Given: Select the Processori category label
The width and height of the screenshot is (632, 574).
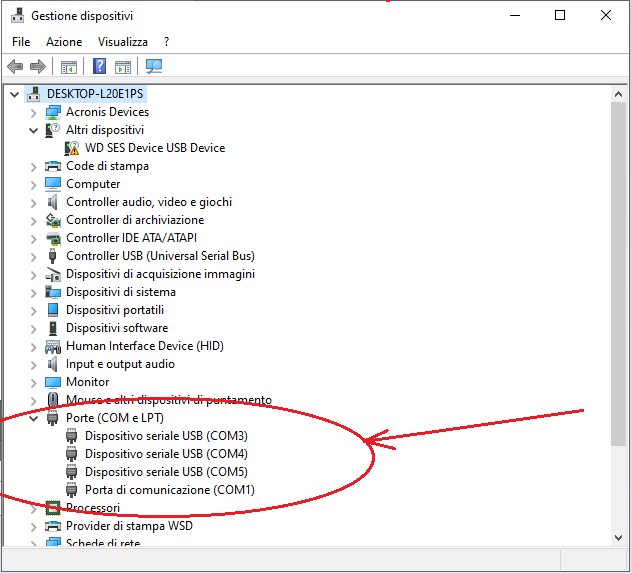Looking at the screenshot, I should click(93, 508).
